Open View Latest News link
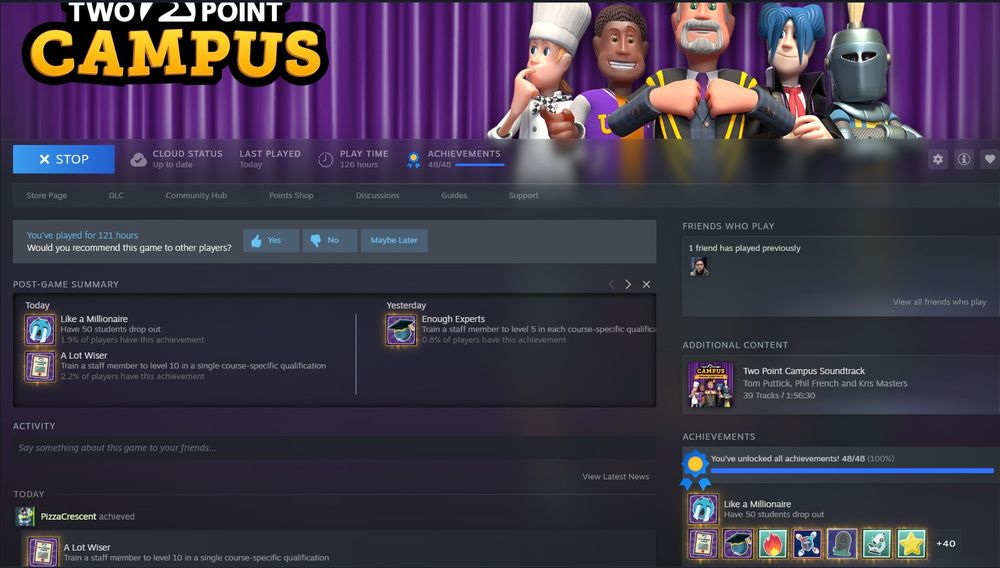Viewport: 1000px width, 568px height. pos(615,476)
